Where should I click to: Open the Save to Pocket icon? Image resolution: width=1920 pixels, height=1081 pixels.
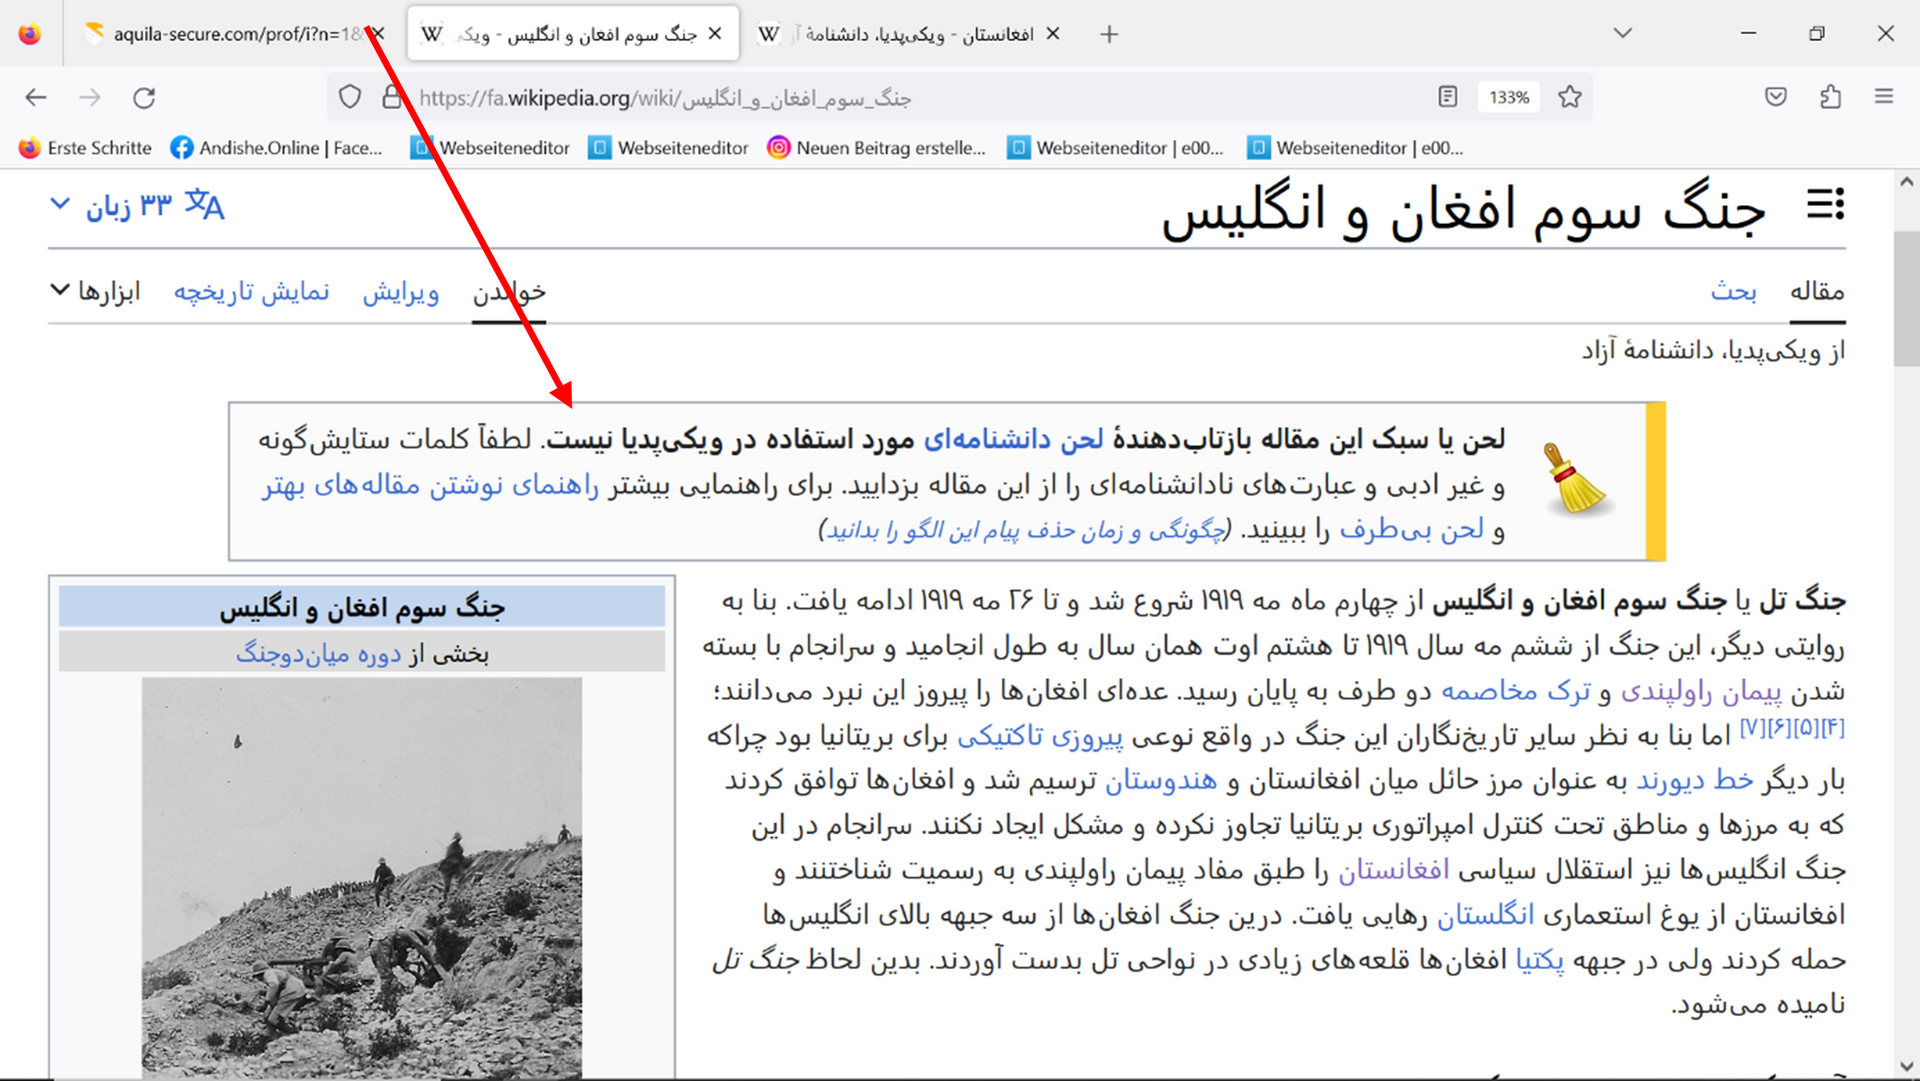click(x=1776, y=97)
